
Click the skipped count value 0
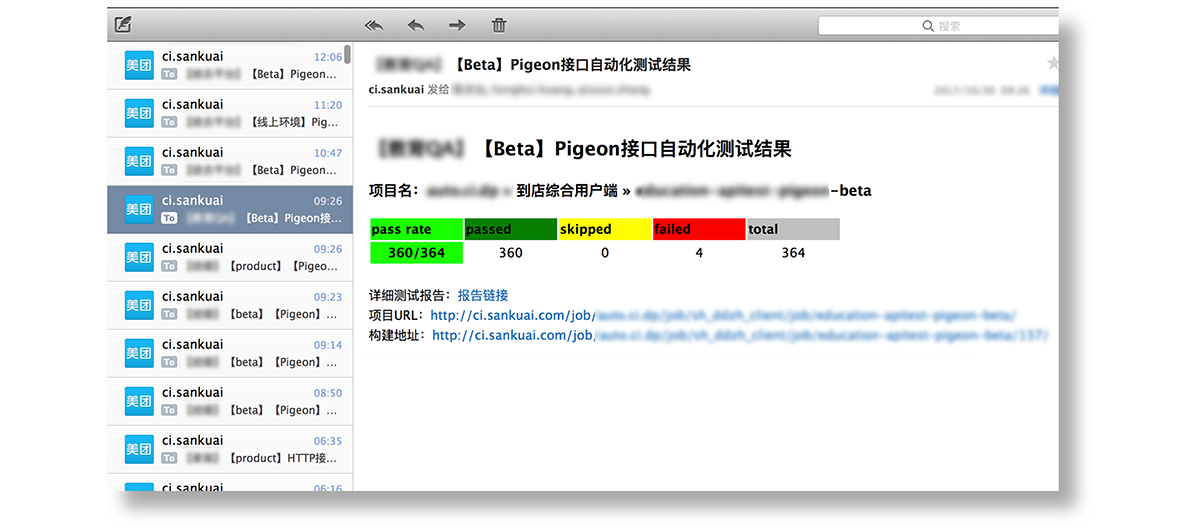point(605,253)
